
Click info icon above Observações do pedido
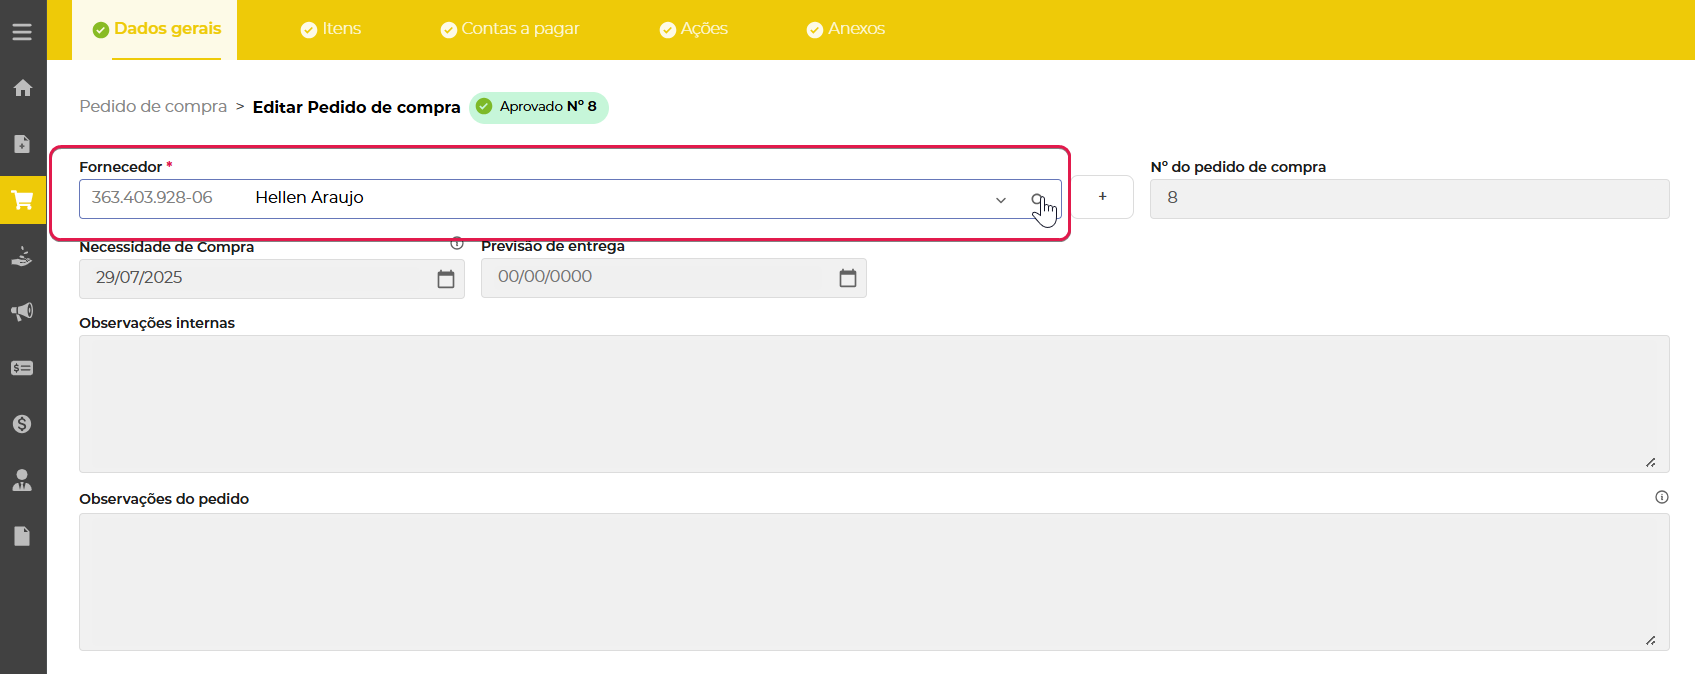pos(1661,497)
